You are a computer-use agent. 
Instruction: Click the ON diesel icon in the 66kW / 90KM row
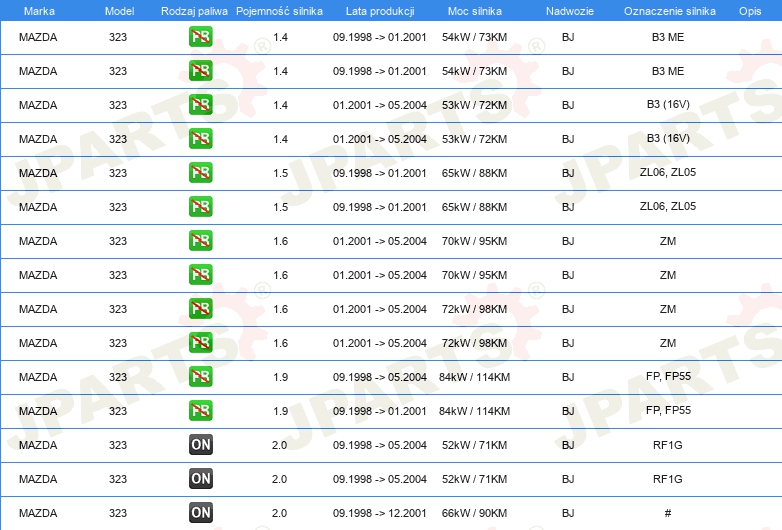pos(201,513)
